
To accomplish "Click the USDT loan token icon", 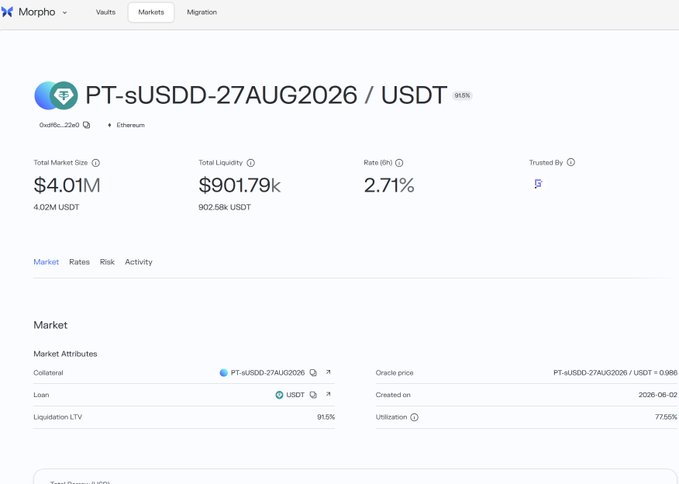I will click(279, 395).
